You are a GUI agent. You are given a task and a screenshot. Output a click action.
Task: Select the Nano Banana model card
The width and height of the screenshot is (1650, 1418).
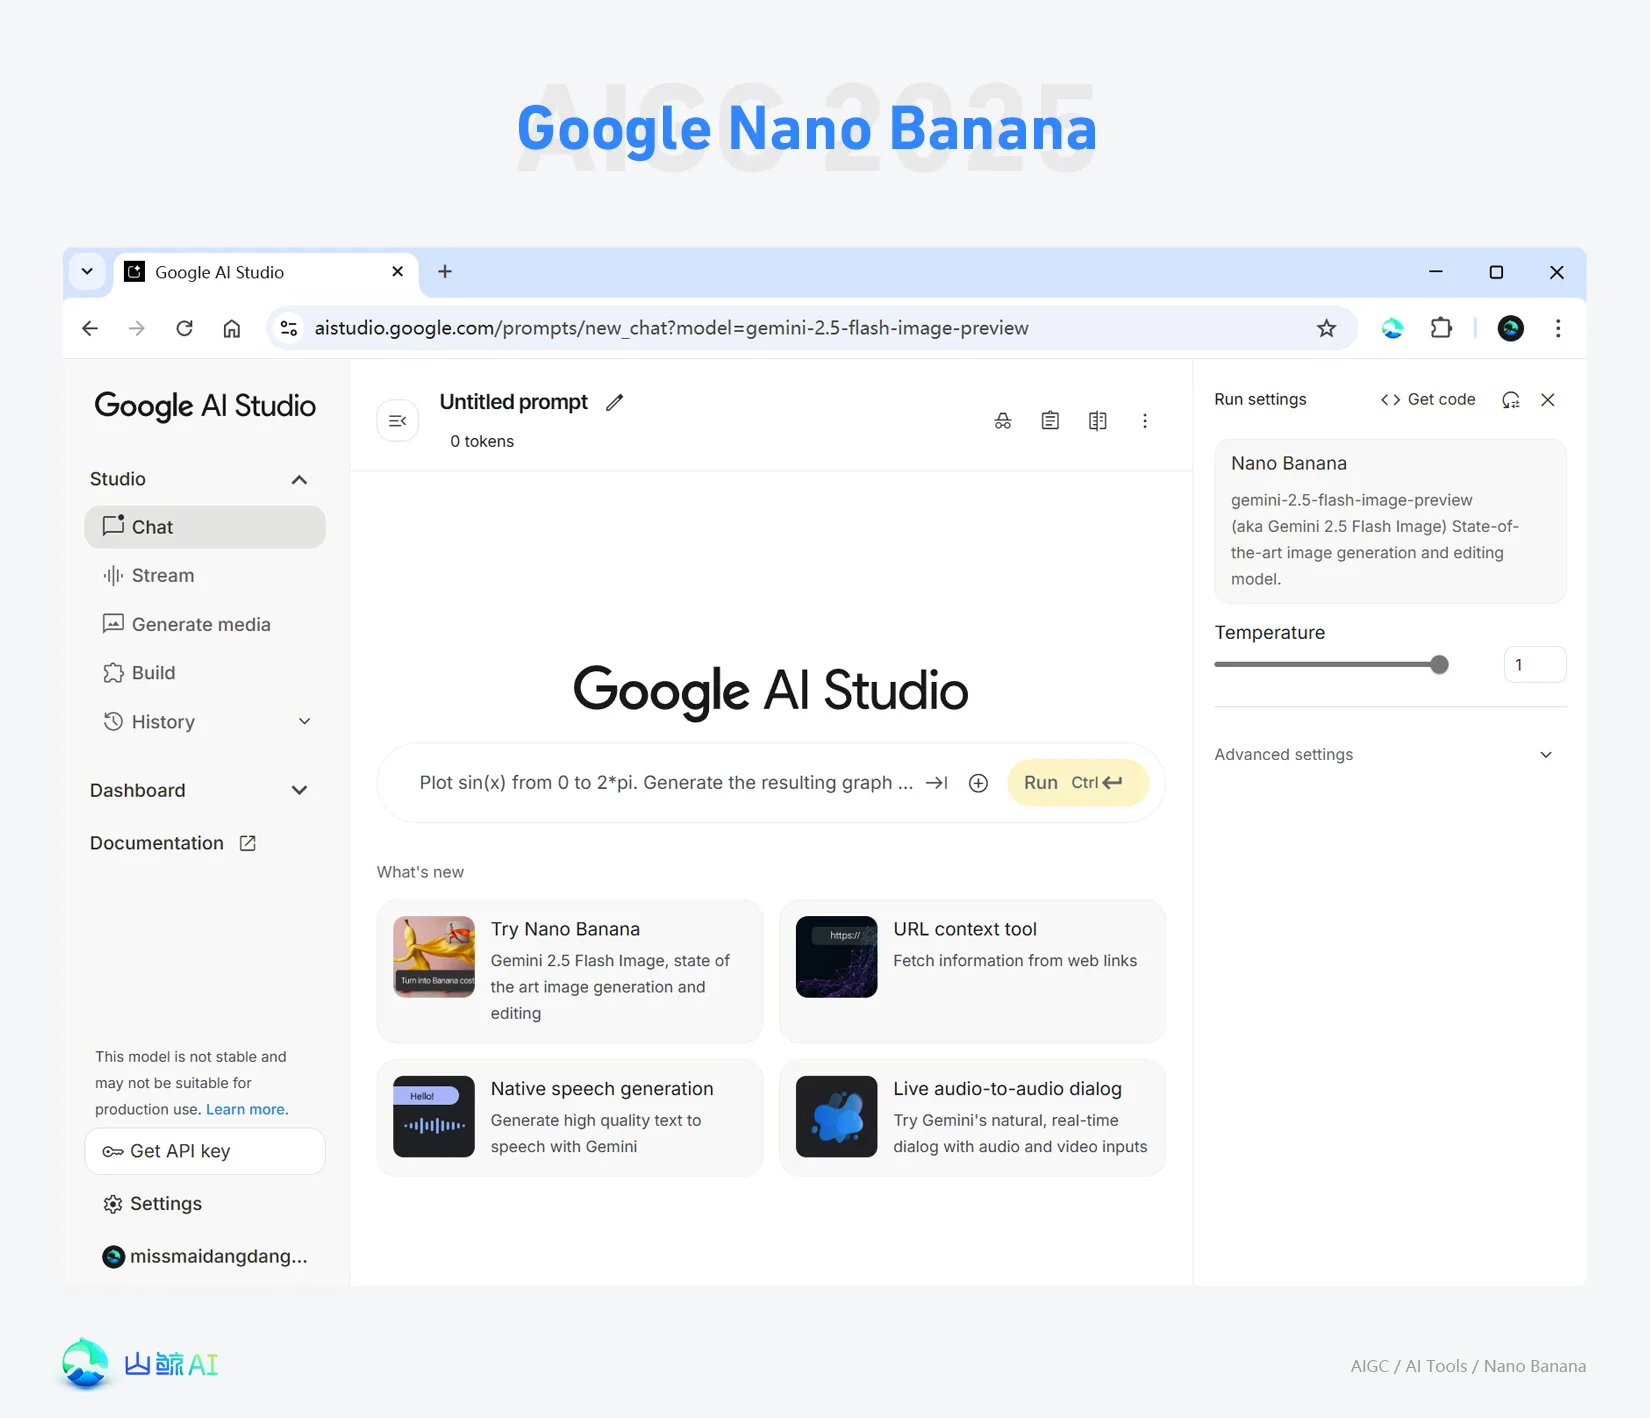1389,521
